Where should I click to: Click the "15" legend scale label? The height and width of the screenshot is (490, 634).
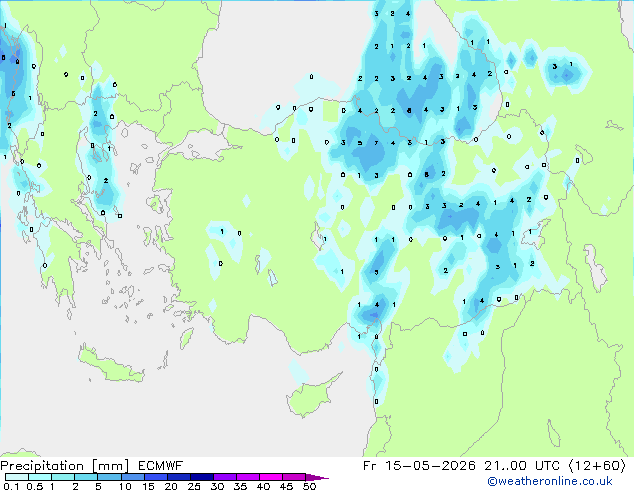[148, 486]
